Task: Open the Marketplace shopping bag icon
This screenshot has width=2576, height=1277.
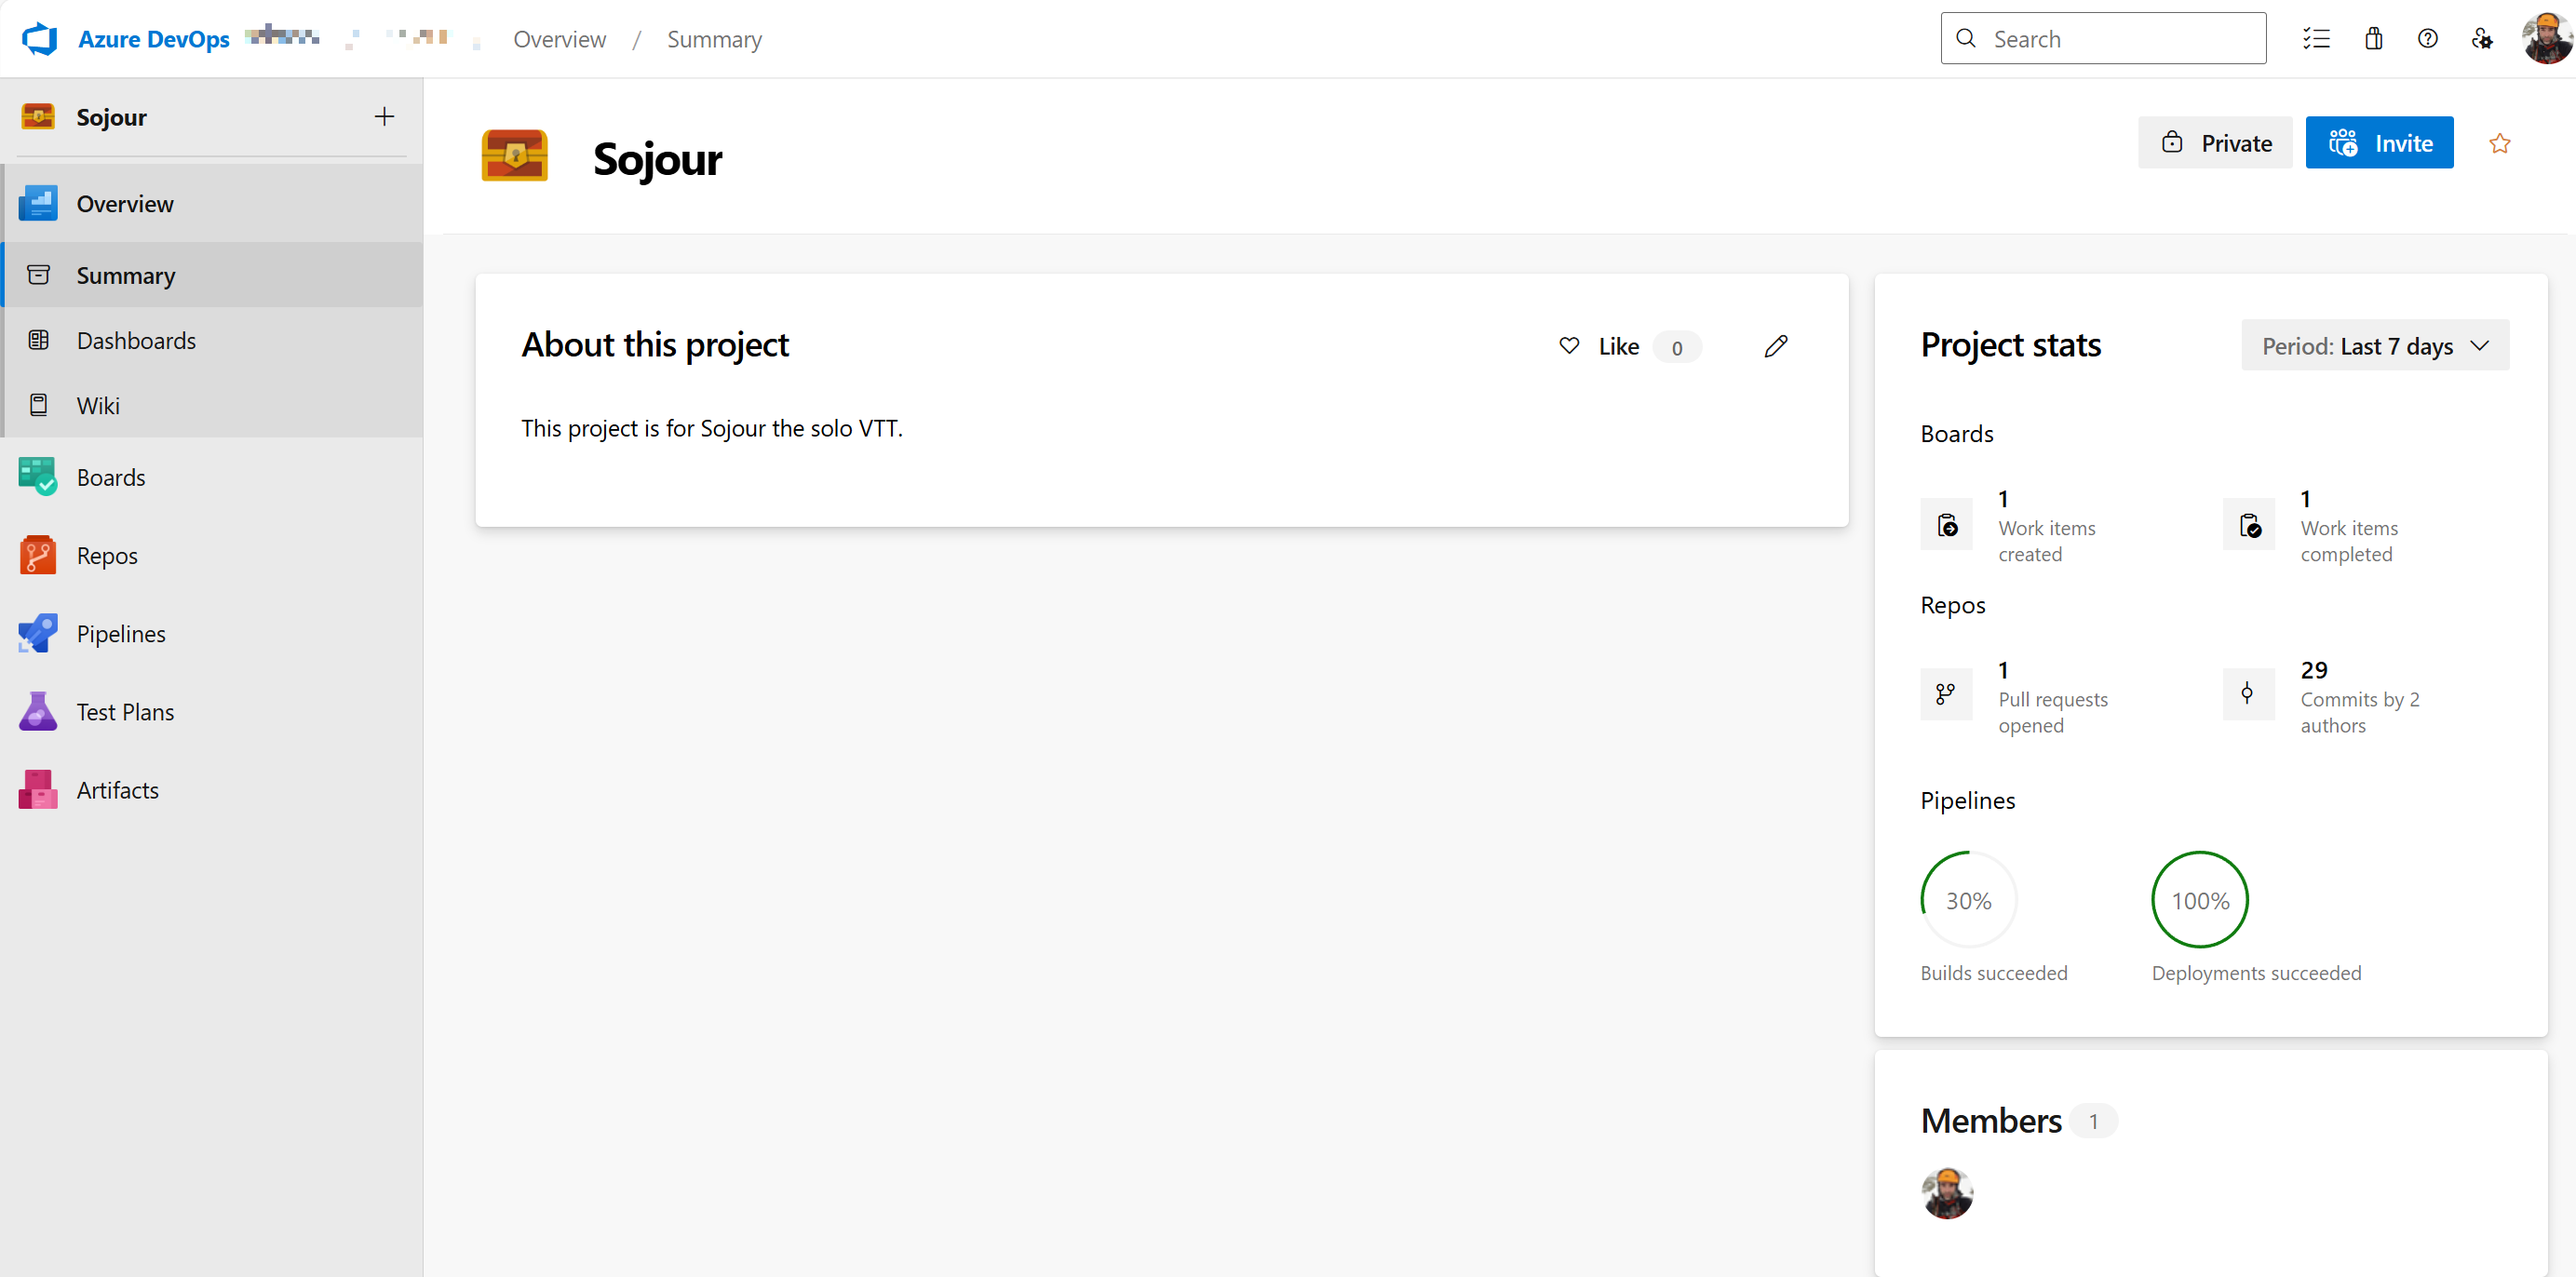Action: (x=2373, y=39)
